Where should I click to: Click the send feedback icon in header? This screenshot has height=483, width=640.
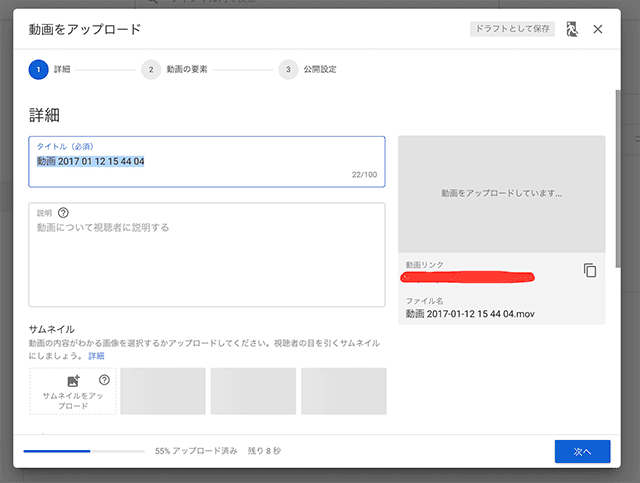coord(572,29)
